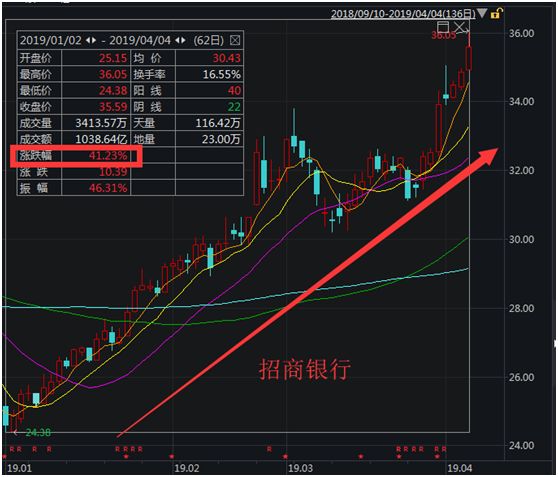
Task: Click the 28.00 price axis label
Action: coord(521,308)
